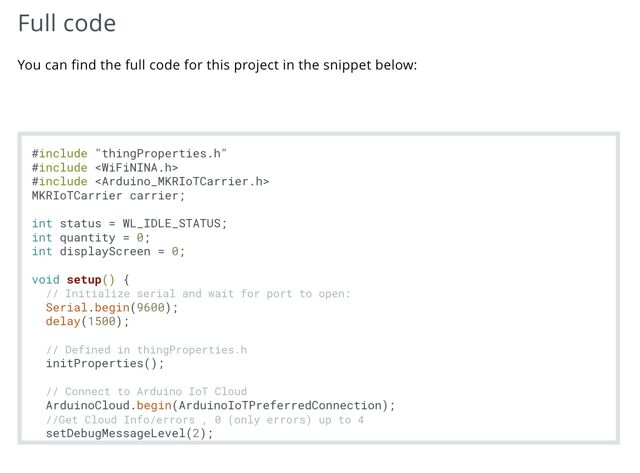Click the #include <WiFiNINA.h> line
This screenshot has width=640, height=473.
click(x=104, y=168)
